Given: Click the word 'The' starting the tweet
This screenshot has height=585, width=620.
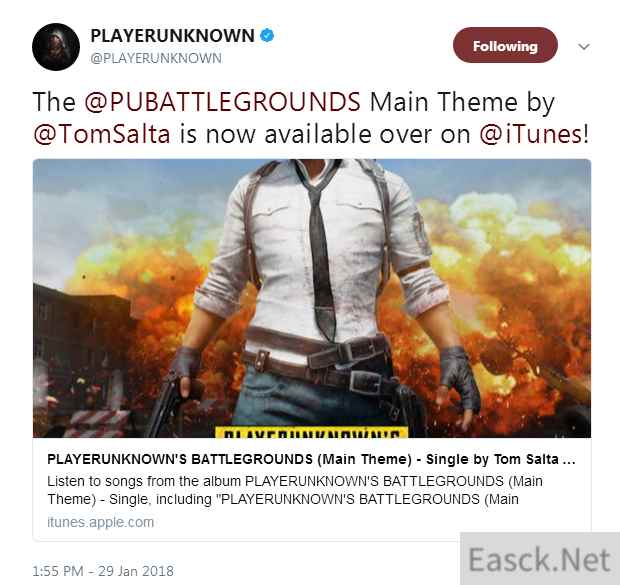Looking at the screenshot, I should (54, 102).
